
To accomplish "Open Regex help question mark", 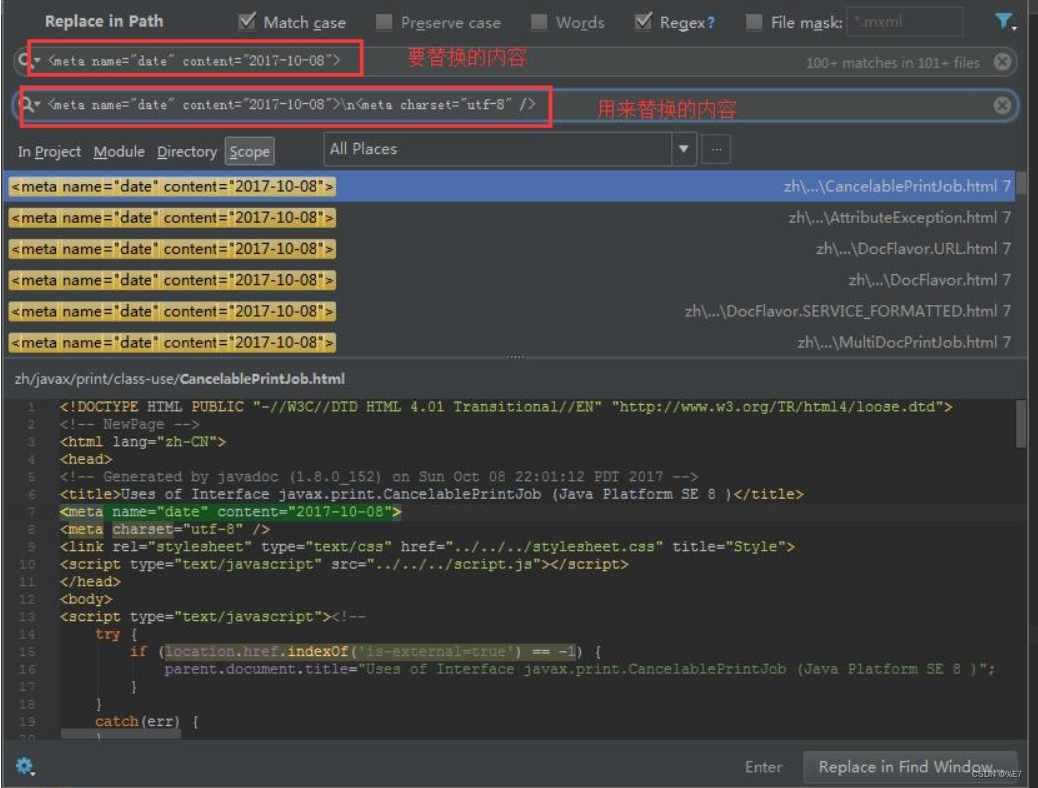I will tap(709, 22).
